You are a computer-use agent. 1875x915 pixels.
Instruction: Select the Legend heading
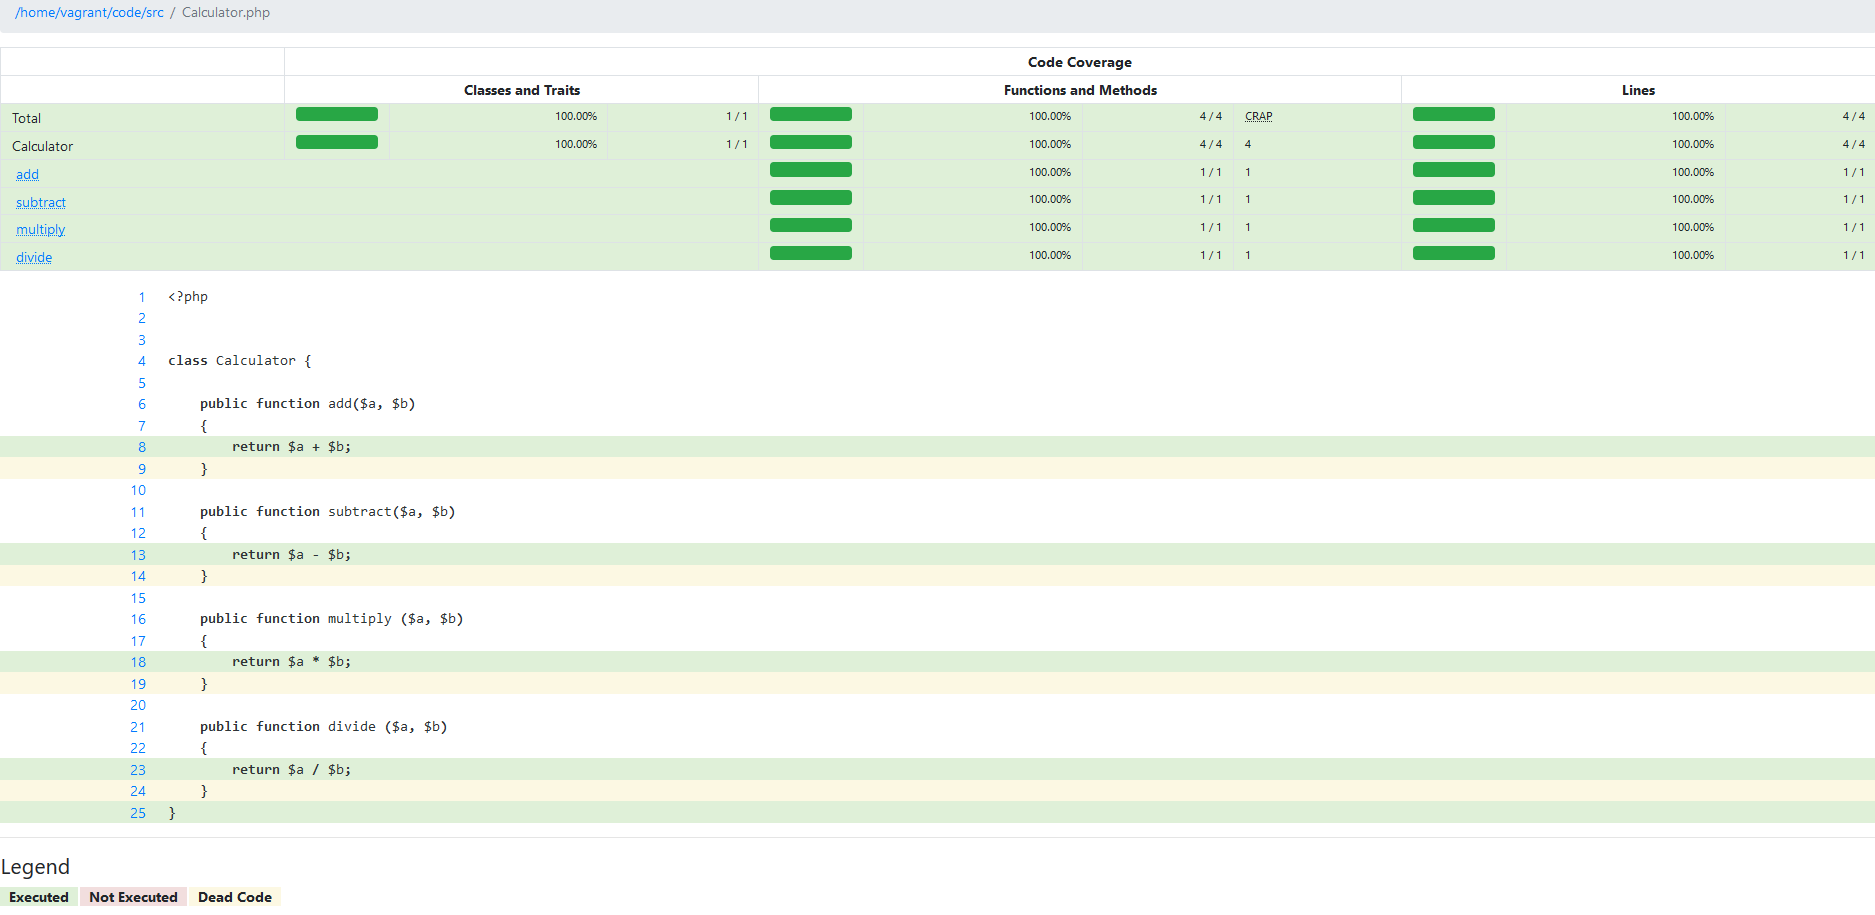click(35, 866)
